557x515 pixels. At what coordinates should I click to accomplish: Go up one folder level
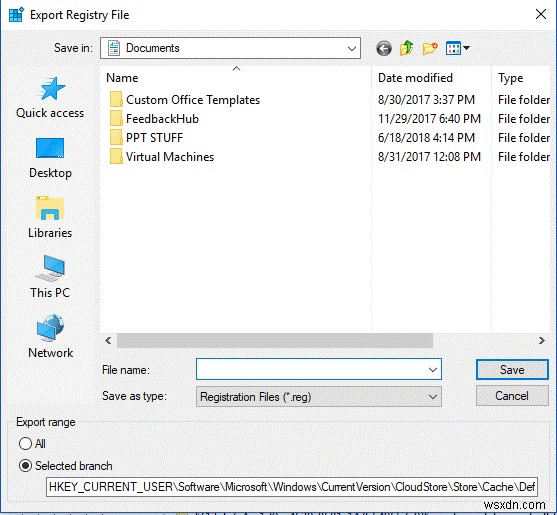point(406,48)
